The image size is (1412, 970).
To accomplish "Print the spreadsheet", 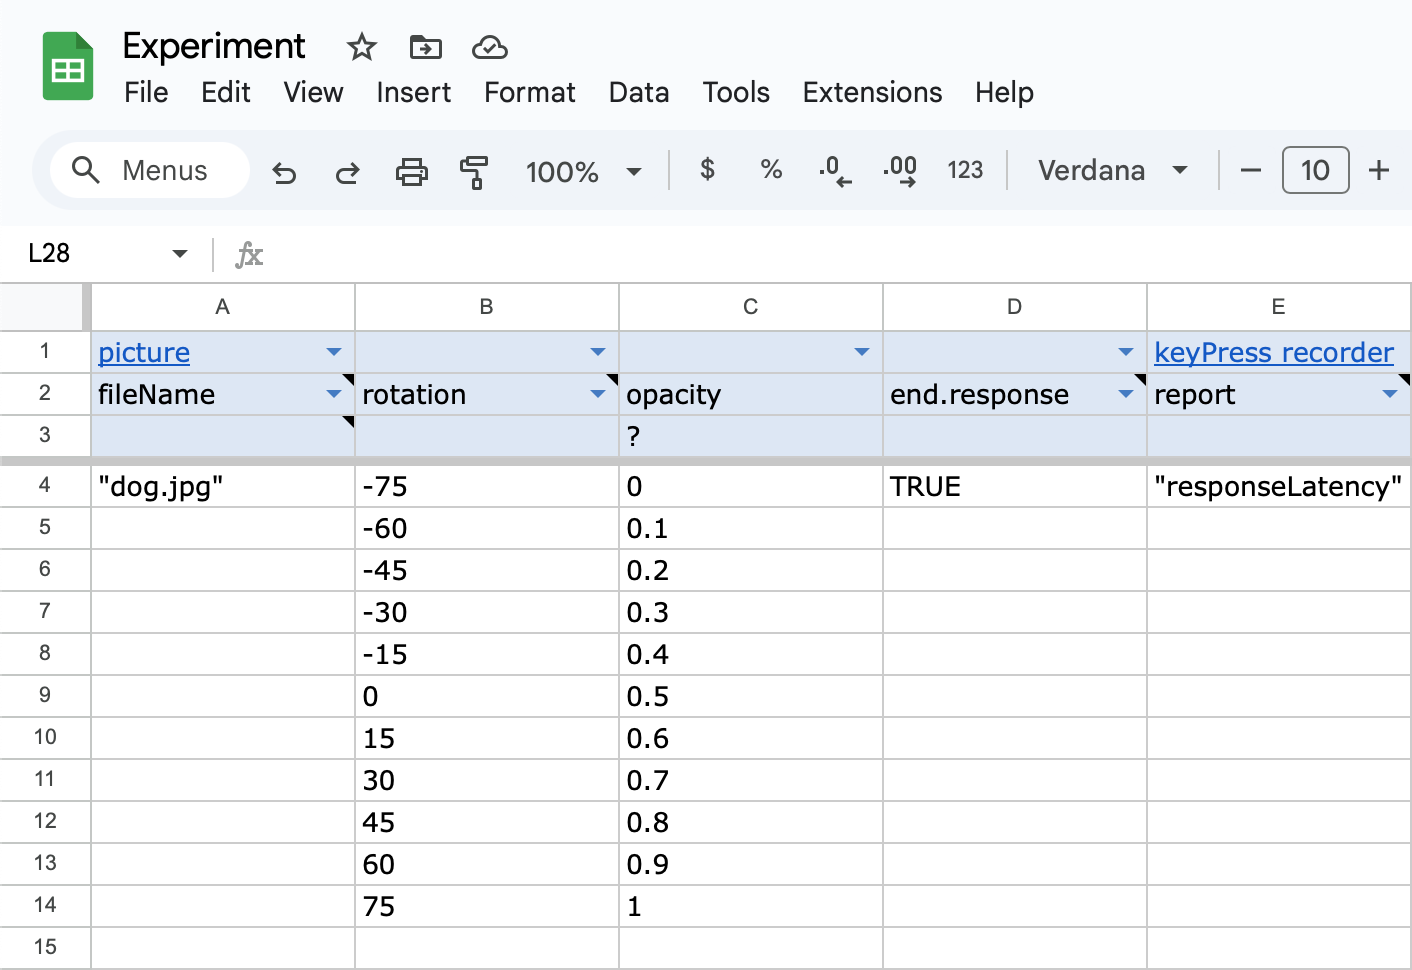I will tap(411, 172).
